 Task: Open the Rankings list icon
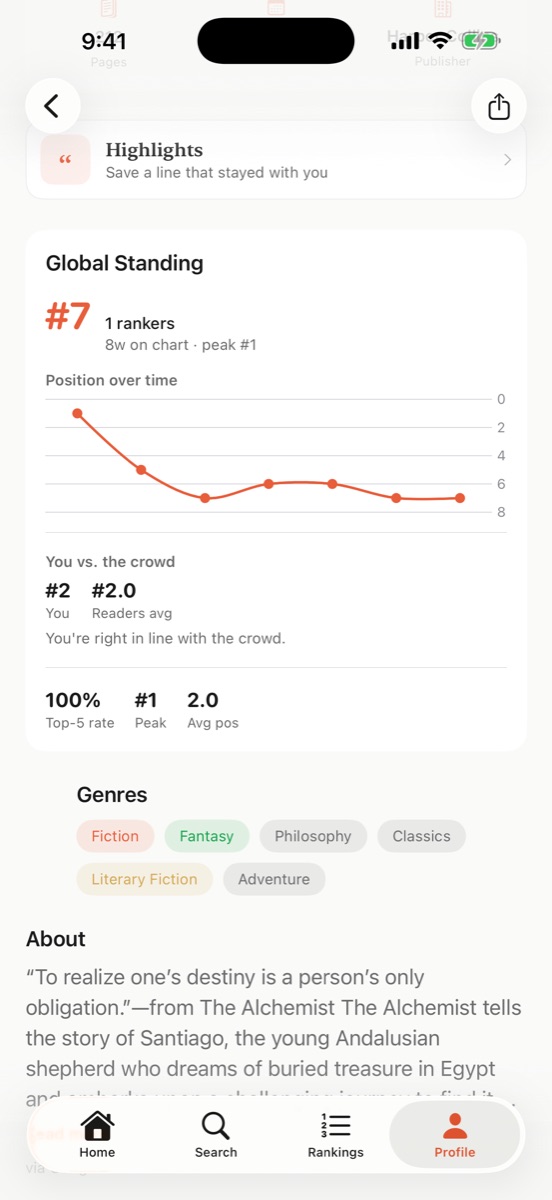pyautogui.click(x=335, y=1126)
